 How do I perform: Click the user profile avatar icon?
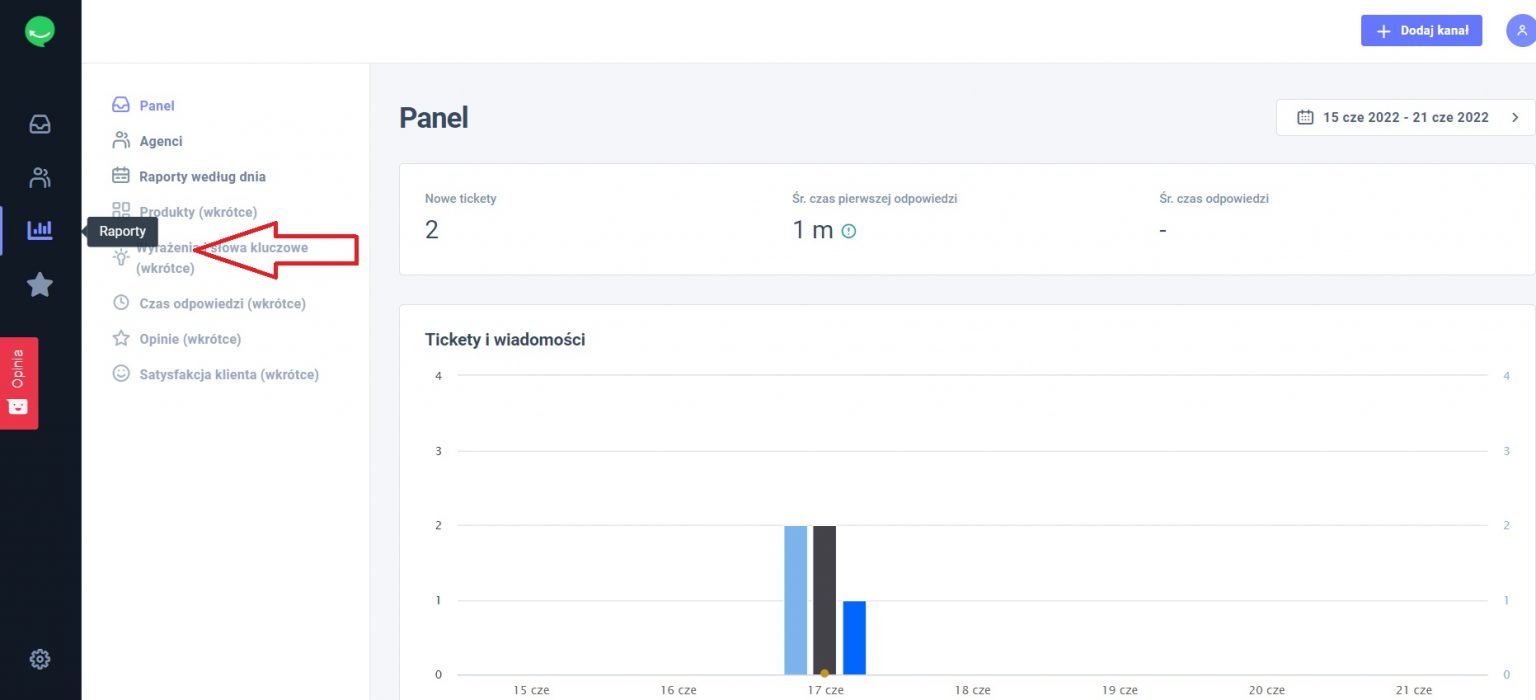1520,31
